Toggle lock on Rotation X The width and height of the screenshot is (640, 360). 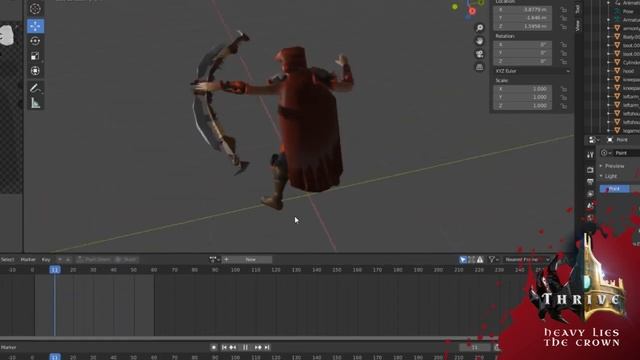click(x=564, y=44)
